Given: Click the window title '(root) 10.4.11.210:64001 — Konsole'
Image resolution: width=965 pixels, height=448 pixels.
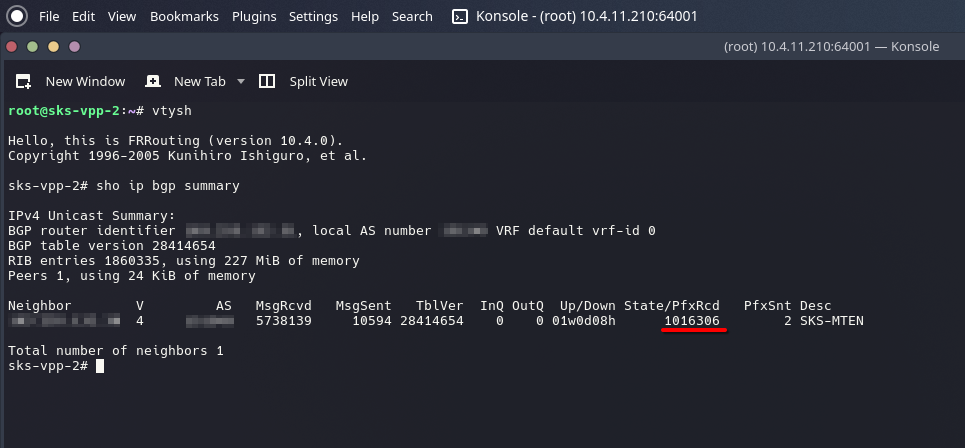Looking at the screenshot, I should (x=831, y=47).
